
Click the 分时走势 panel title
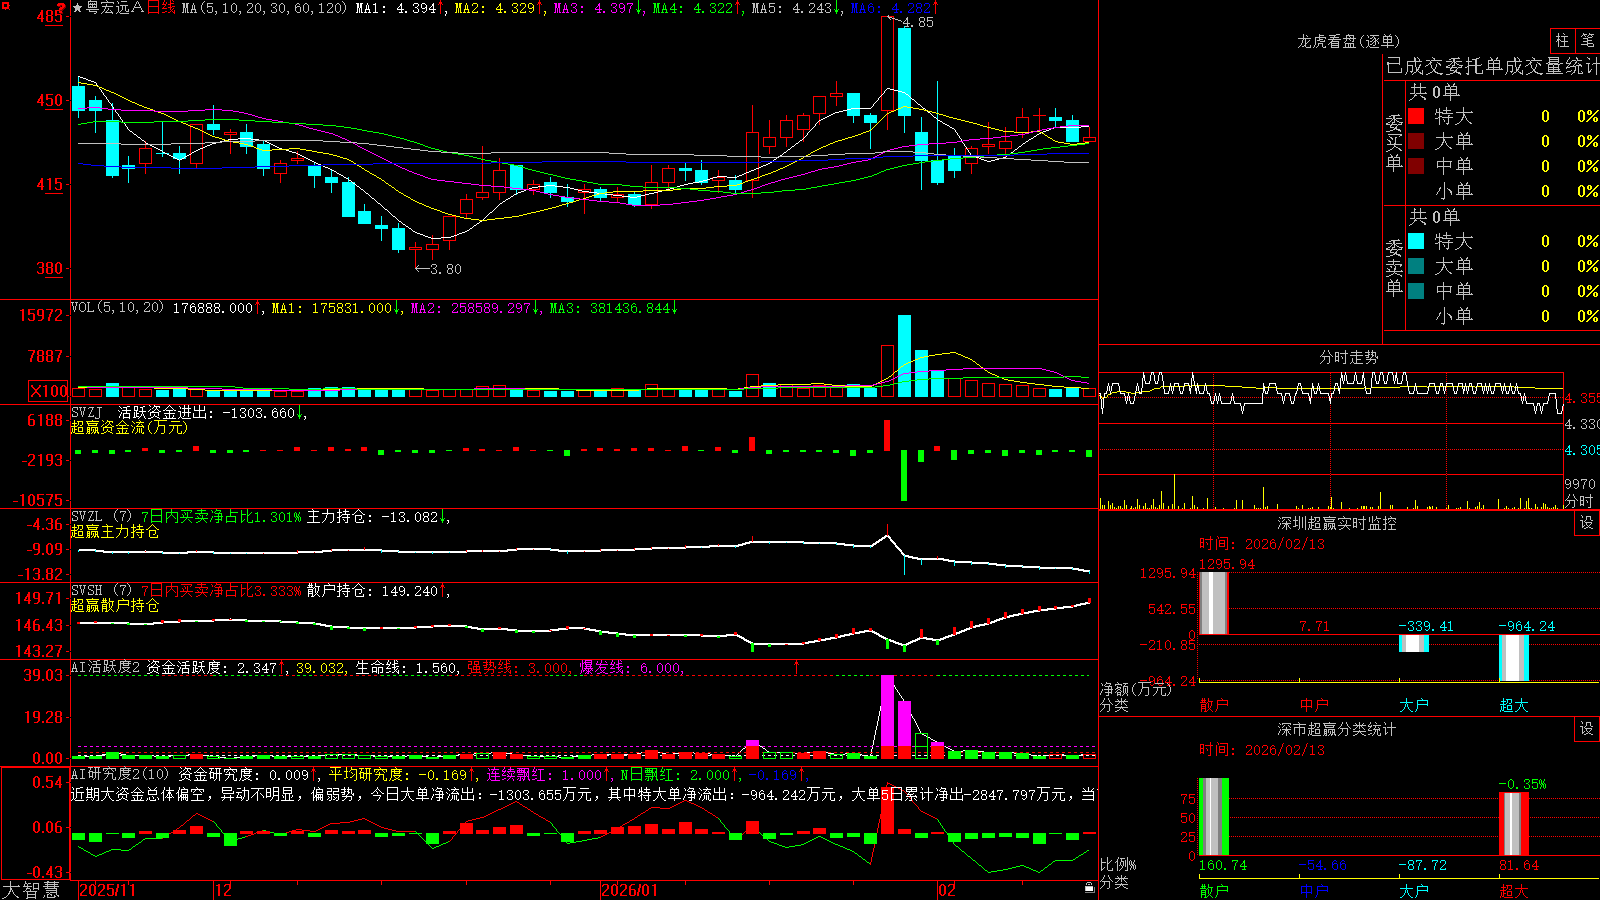[1348, 357]
